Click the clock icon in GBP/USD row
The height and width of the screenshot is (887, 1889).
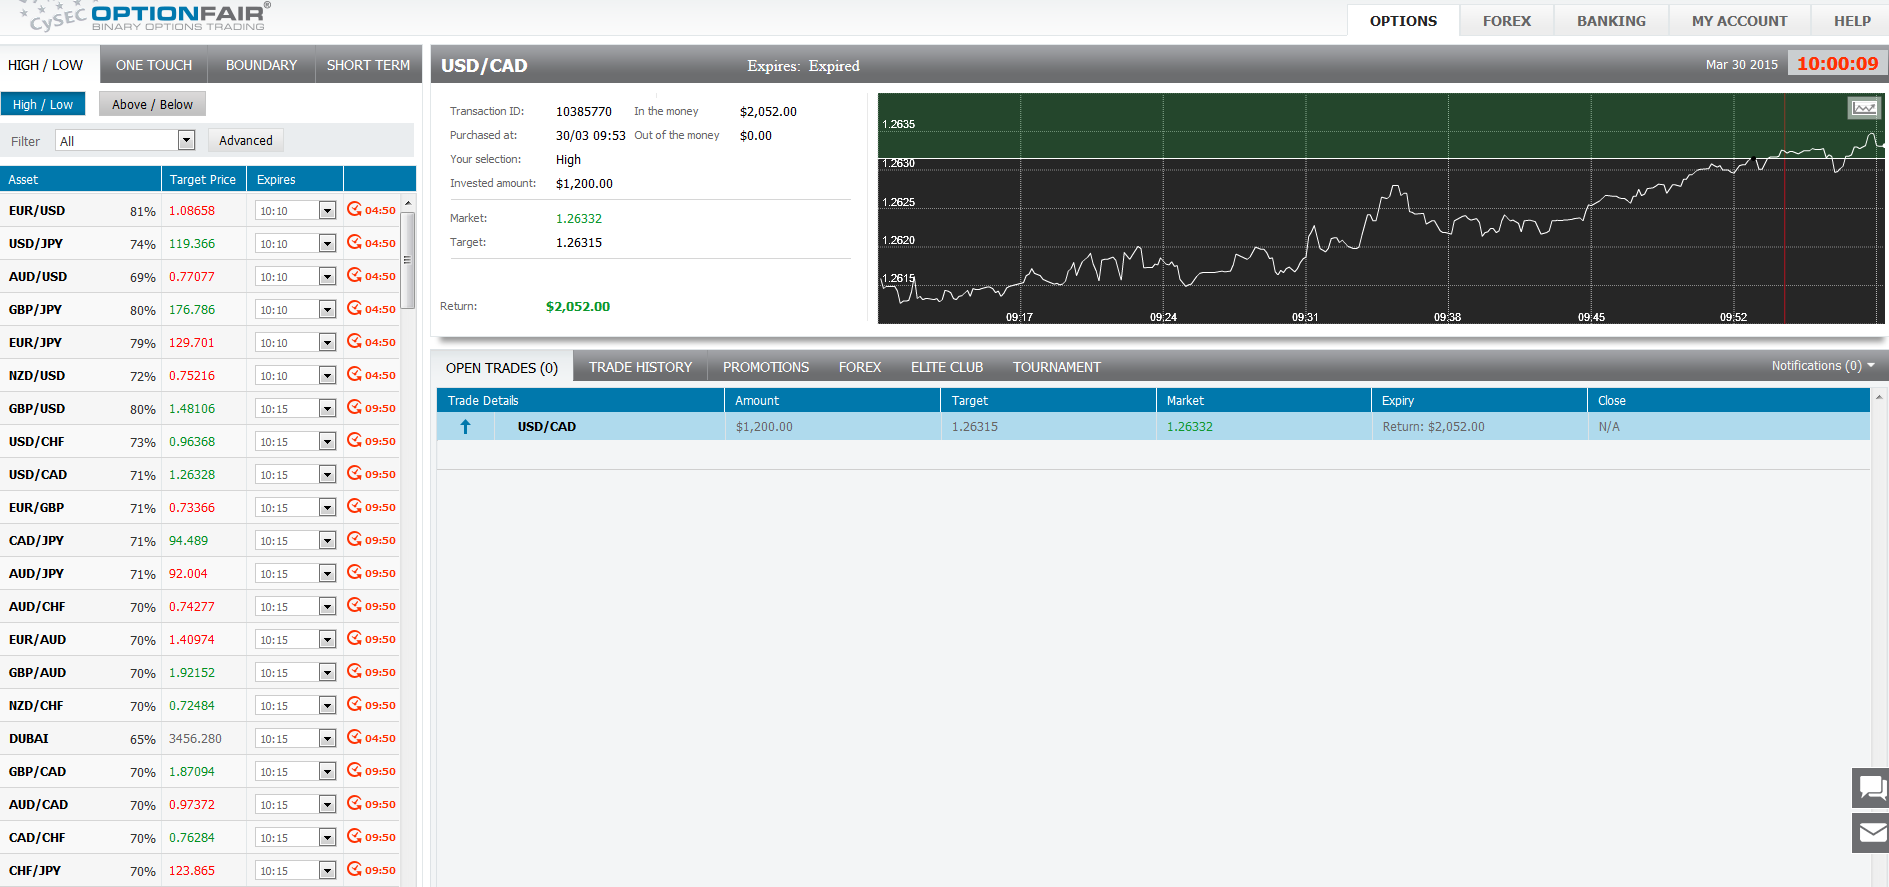point(354,407)
